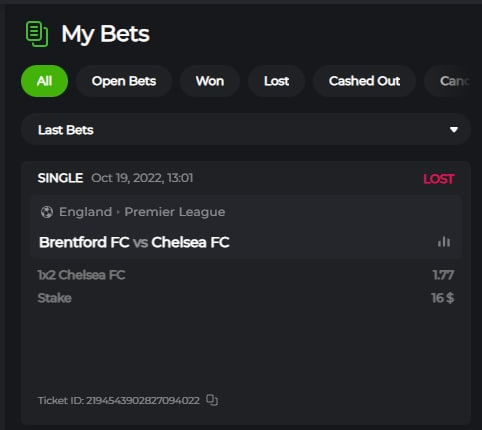Click the Premier League breadcrumb
Image resolution: width=482 pixels, height=430 pixels.
tap(175, 212)
